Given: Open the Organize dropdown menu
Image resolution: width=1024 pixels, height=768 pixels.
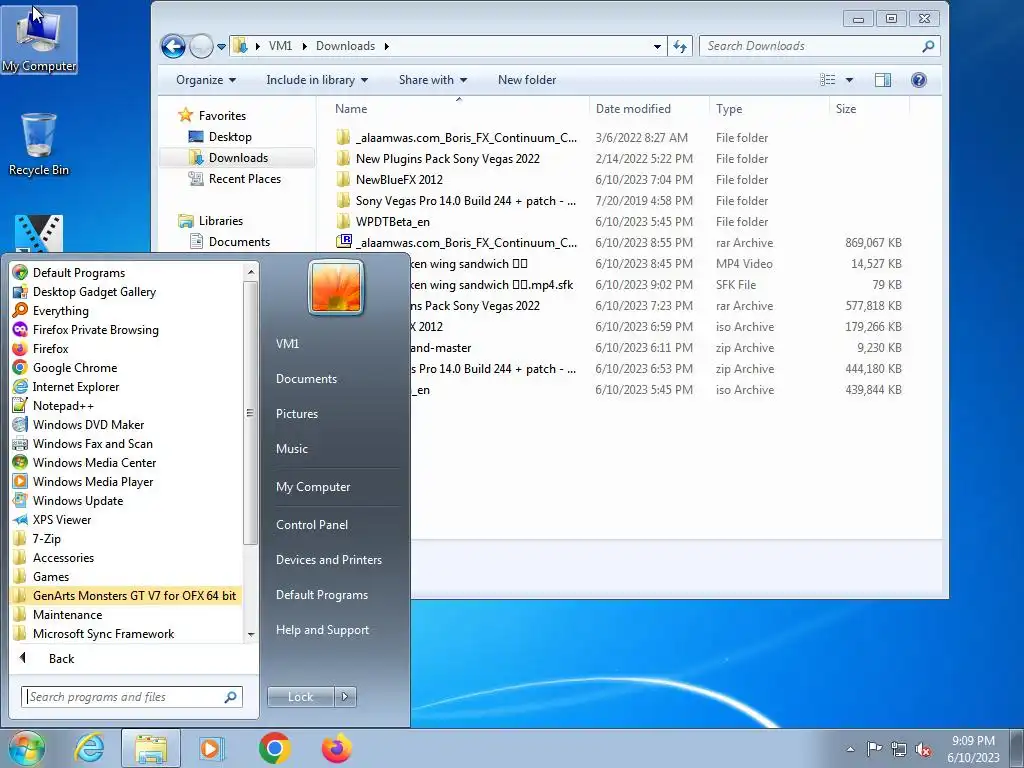Looking at the screenshot, I should click(206, 80).
